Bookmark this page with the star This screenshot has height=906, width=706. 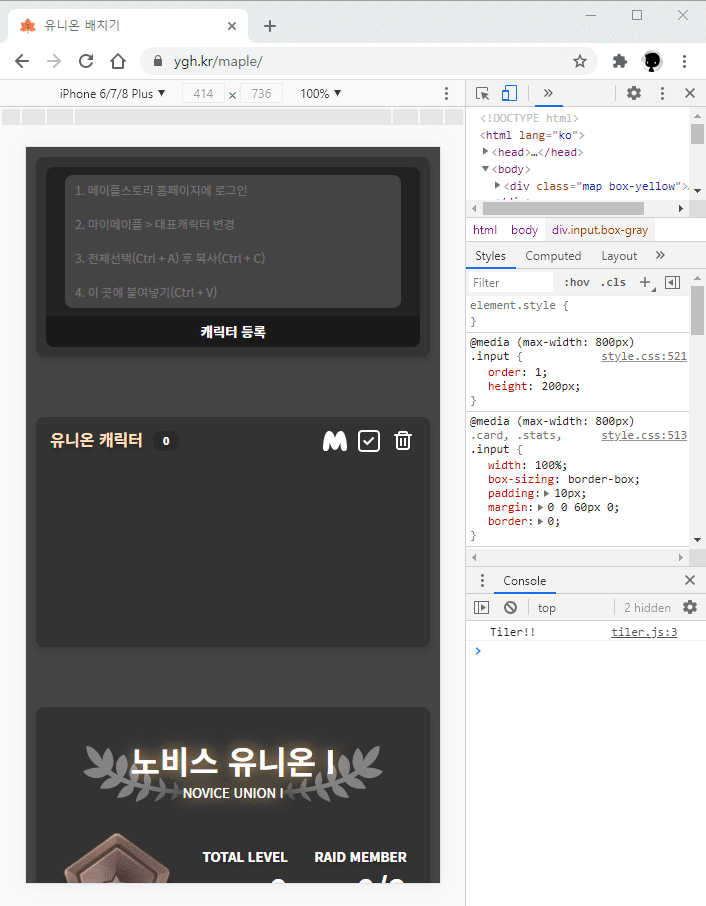pos(579,61)
